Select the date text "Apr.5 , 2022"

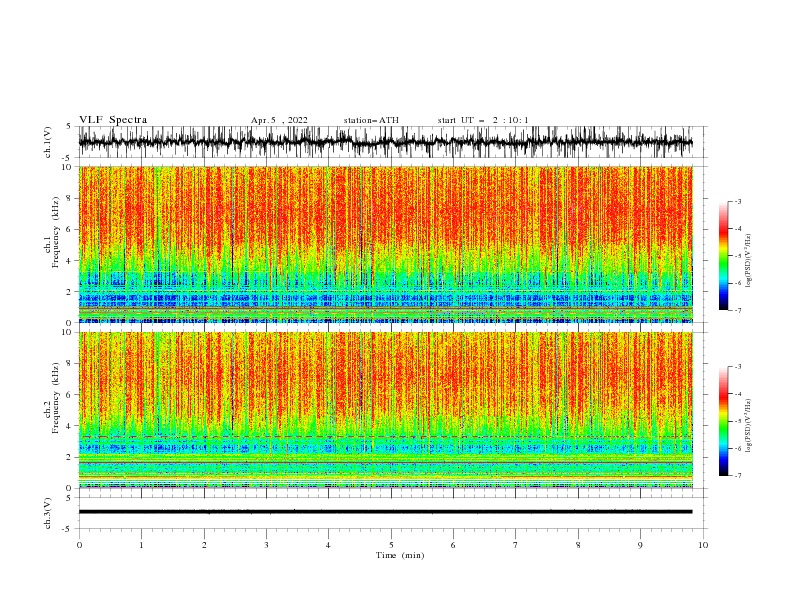[279, 120]
